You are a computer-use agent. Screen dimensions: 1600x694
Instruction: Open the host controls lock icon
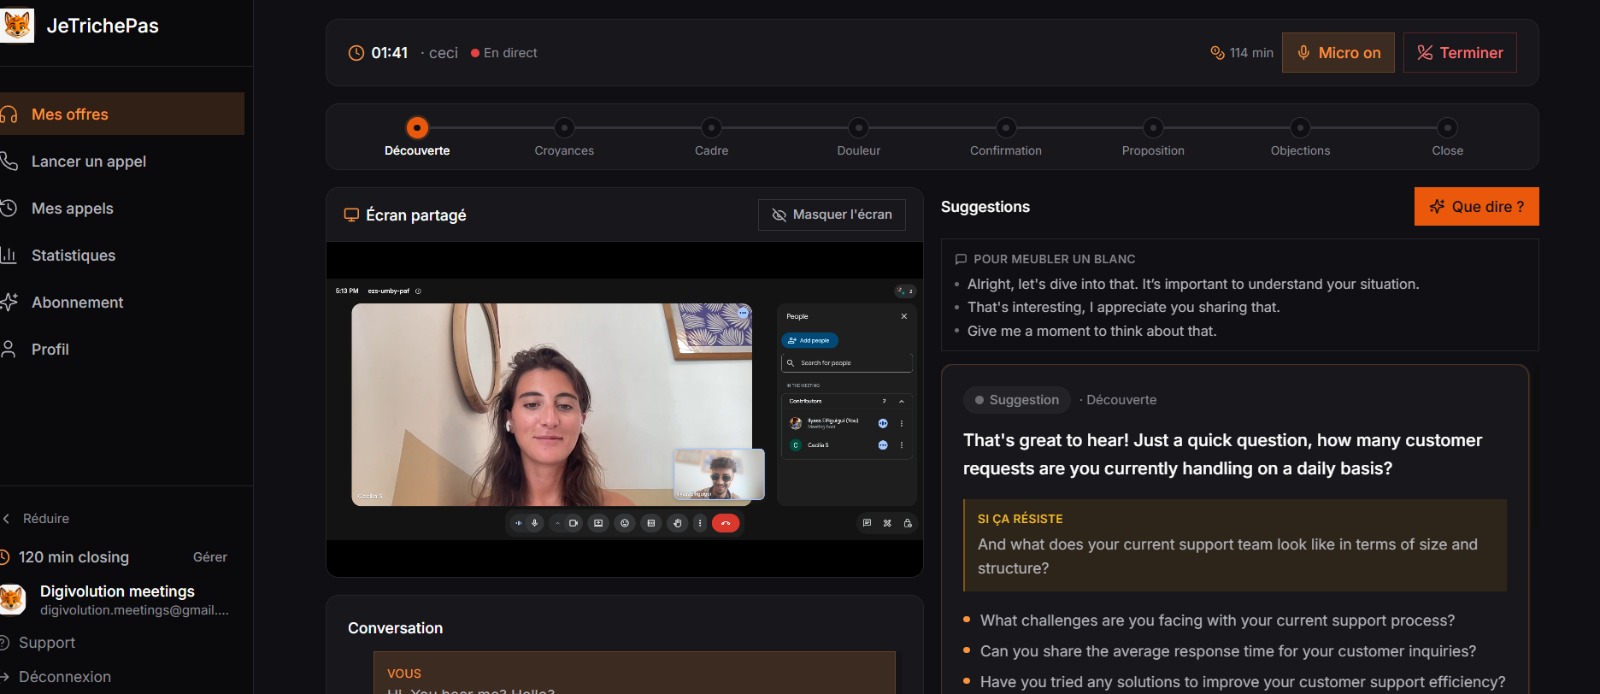pyautogui.click(x=907, y=523)
